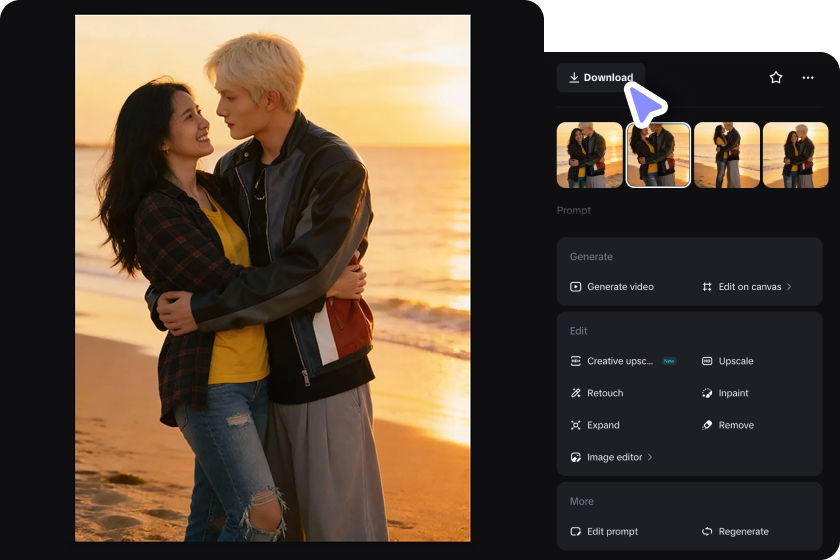This screenshot has width=840, height=560.
Task: Click the Edit section heading
Action: point(578,331)
